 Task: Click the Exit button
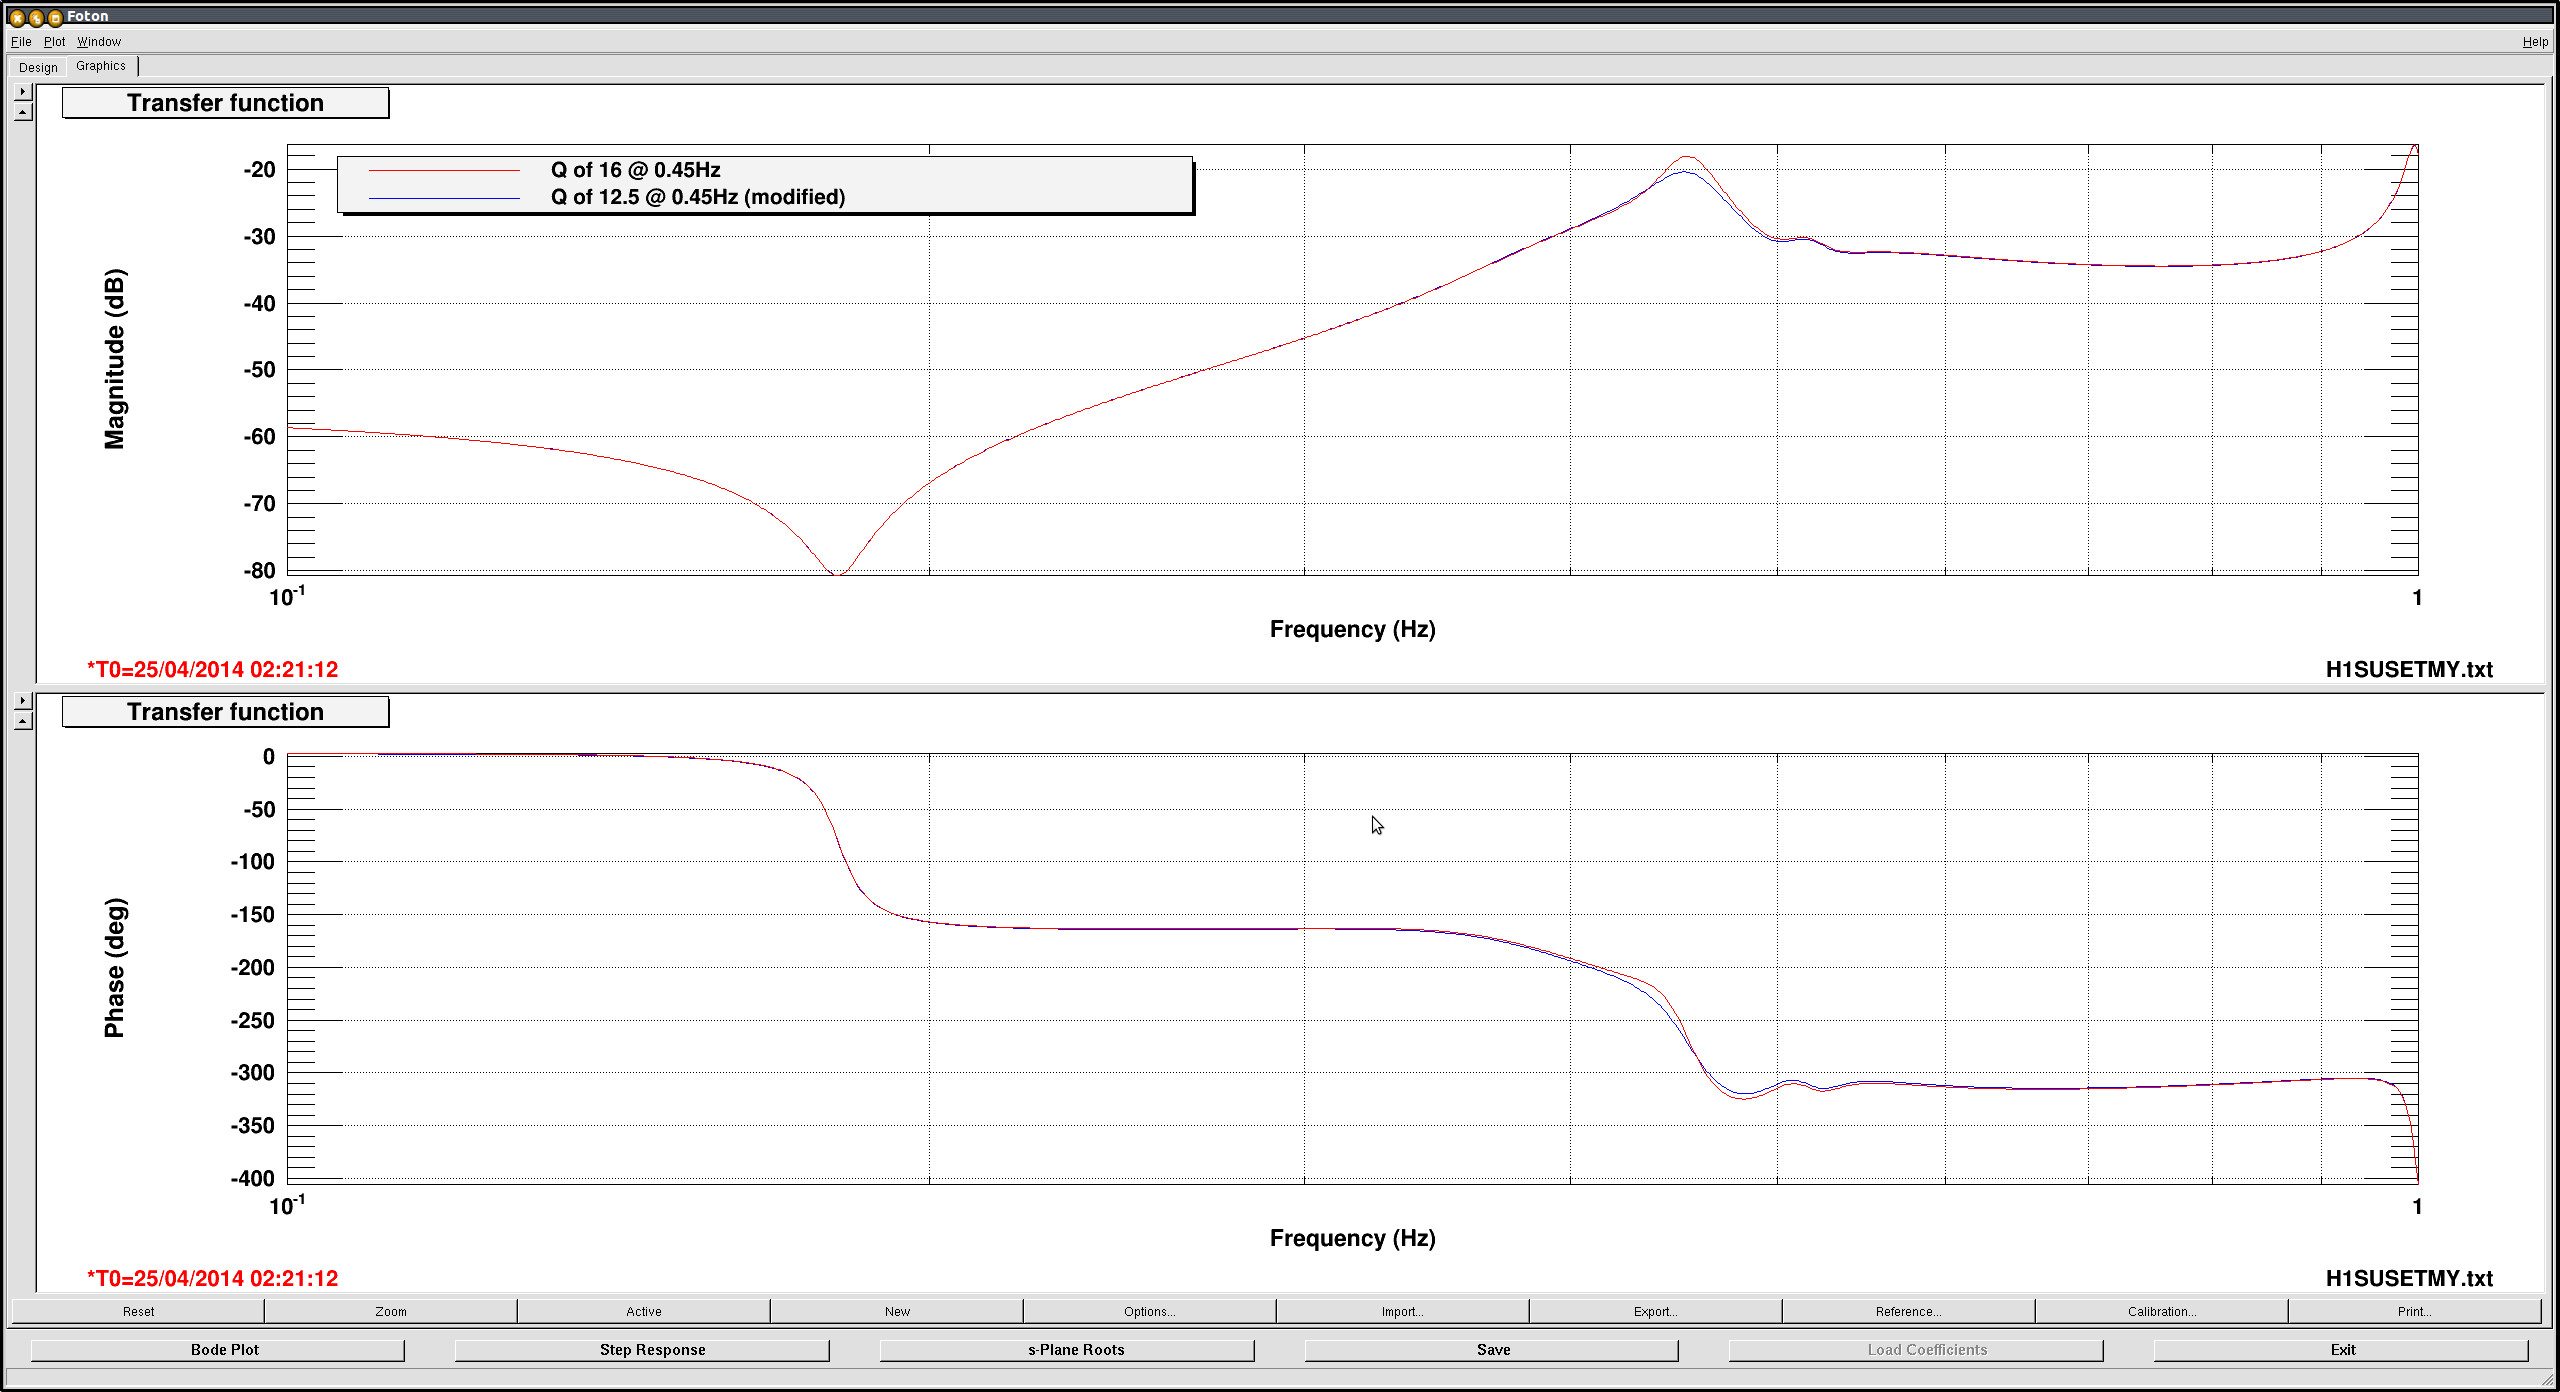click(x=2341, y=1350)
